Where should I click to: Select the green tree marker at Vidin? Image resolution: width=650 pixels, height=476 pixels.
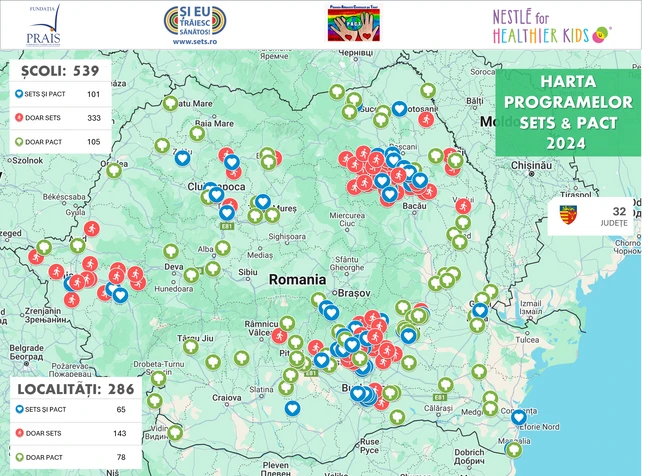pyautogui.click(x=175, y=432)
